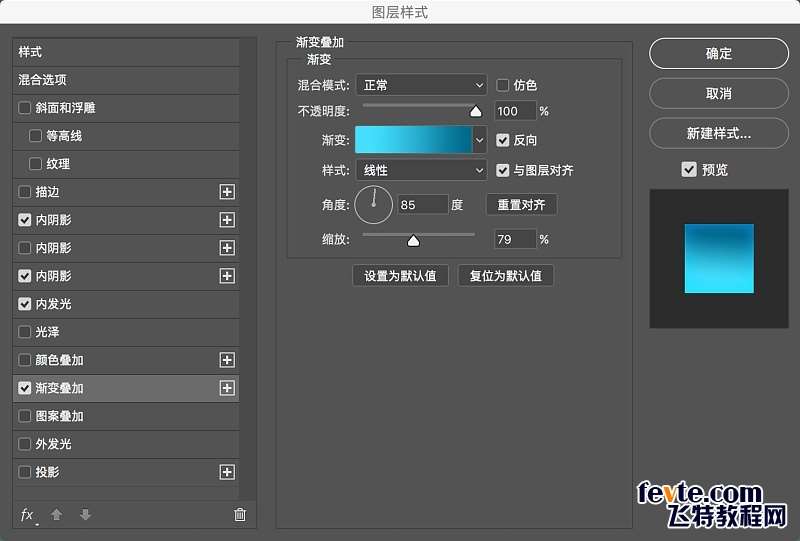Image resolution: width=800 pixels, height=541 pixels.
Task: Enable the 斜面和浮雕 checkbox
Action: click(24, 108)
